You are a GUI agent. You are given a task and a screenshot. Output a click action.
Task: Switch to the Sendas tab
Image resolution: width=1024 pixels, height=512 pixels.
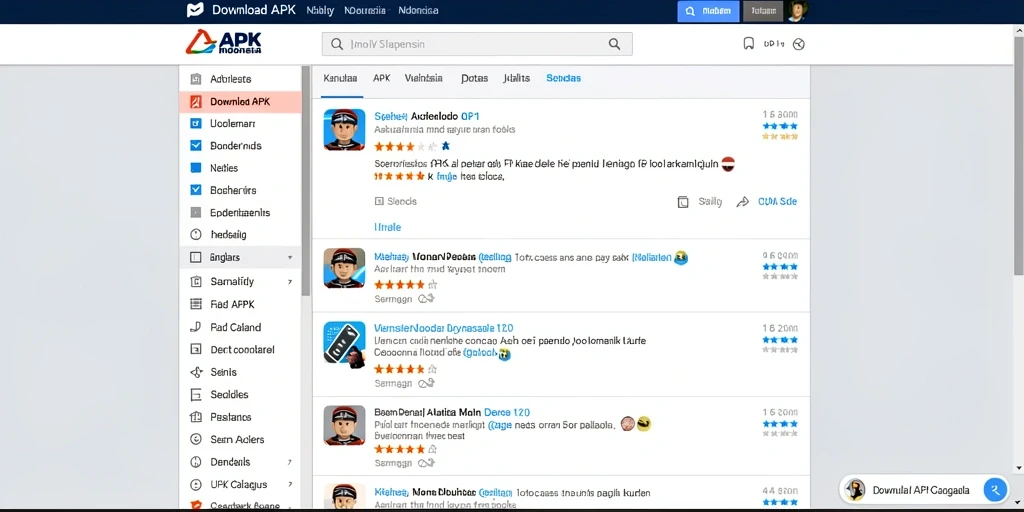tap(564, 78)
